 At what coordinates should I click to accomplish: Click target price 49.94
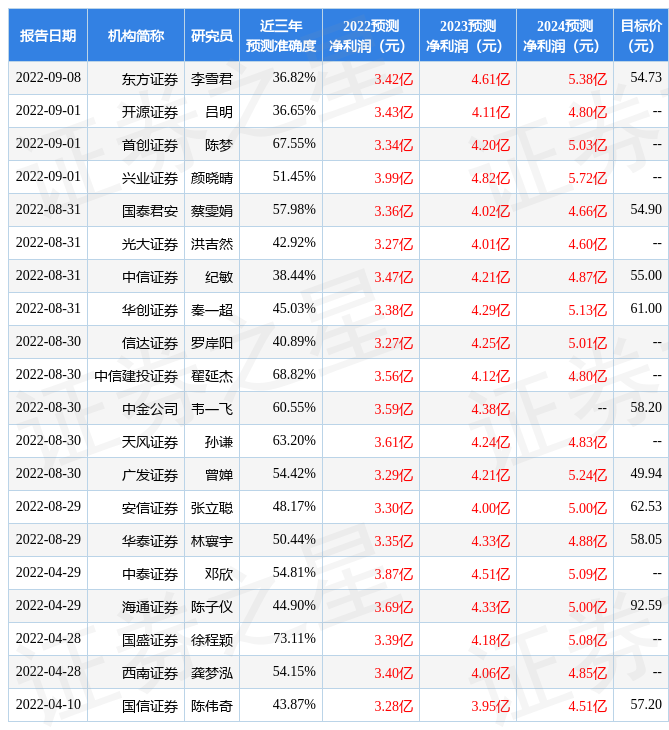[646, 473]
